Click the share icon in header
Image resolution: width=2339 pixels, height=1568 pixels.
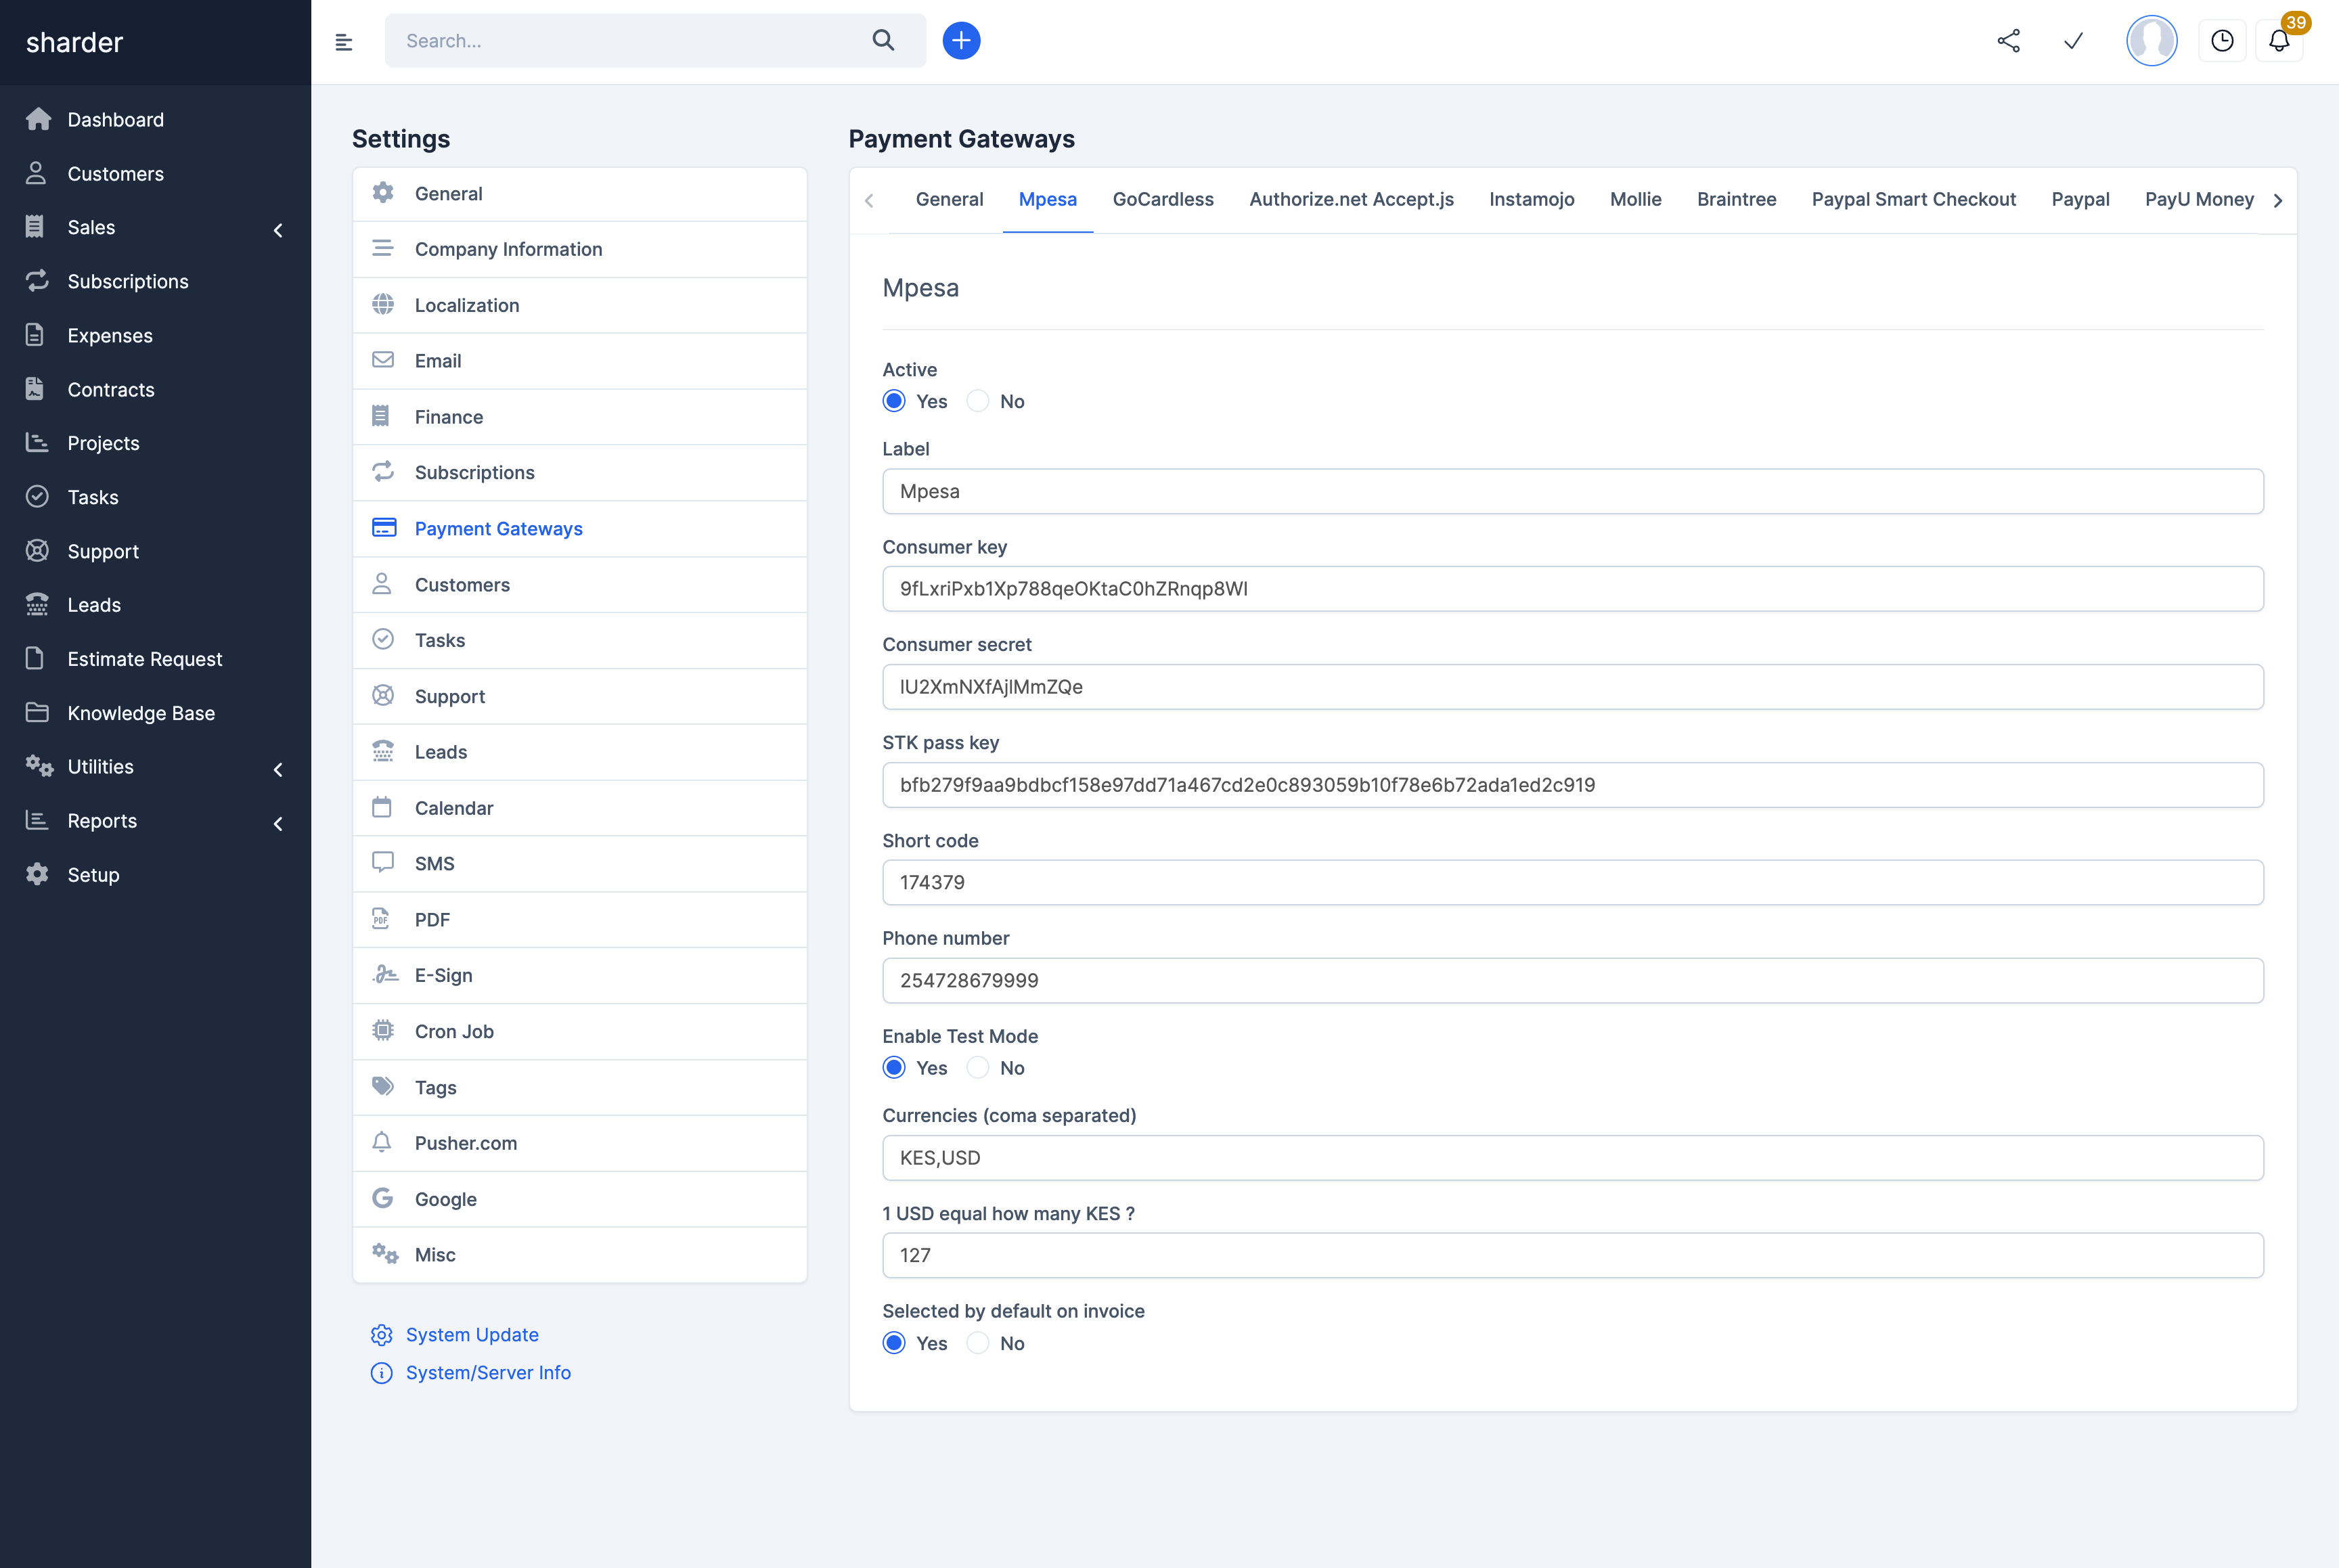(2008, 41)
